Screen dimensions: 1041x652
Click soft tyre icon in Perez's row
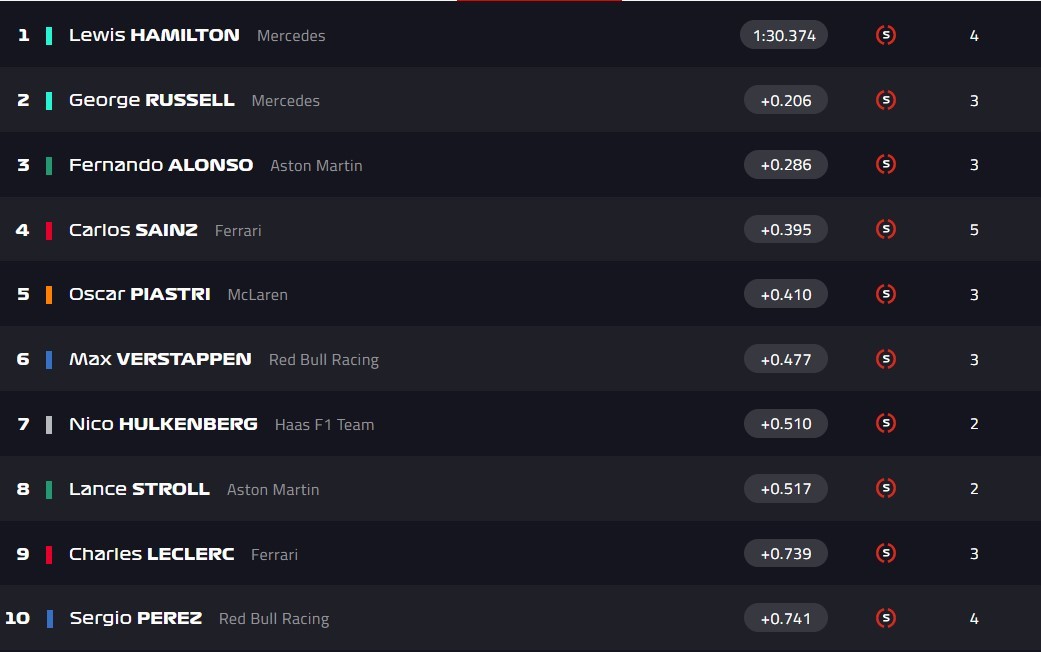885,618
